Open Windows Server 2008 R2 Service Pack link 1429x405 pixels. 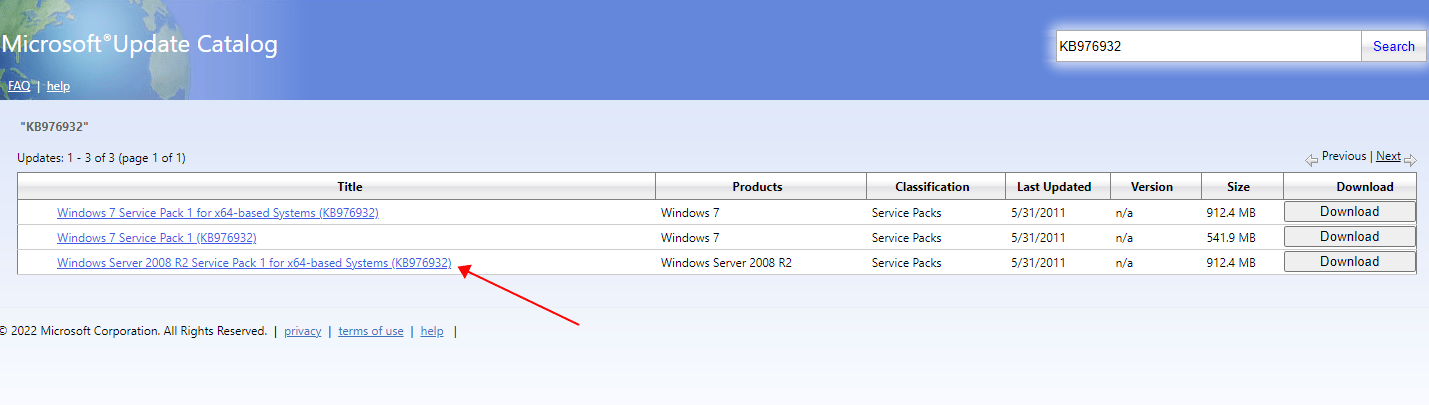point(254,262)
